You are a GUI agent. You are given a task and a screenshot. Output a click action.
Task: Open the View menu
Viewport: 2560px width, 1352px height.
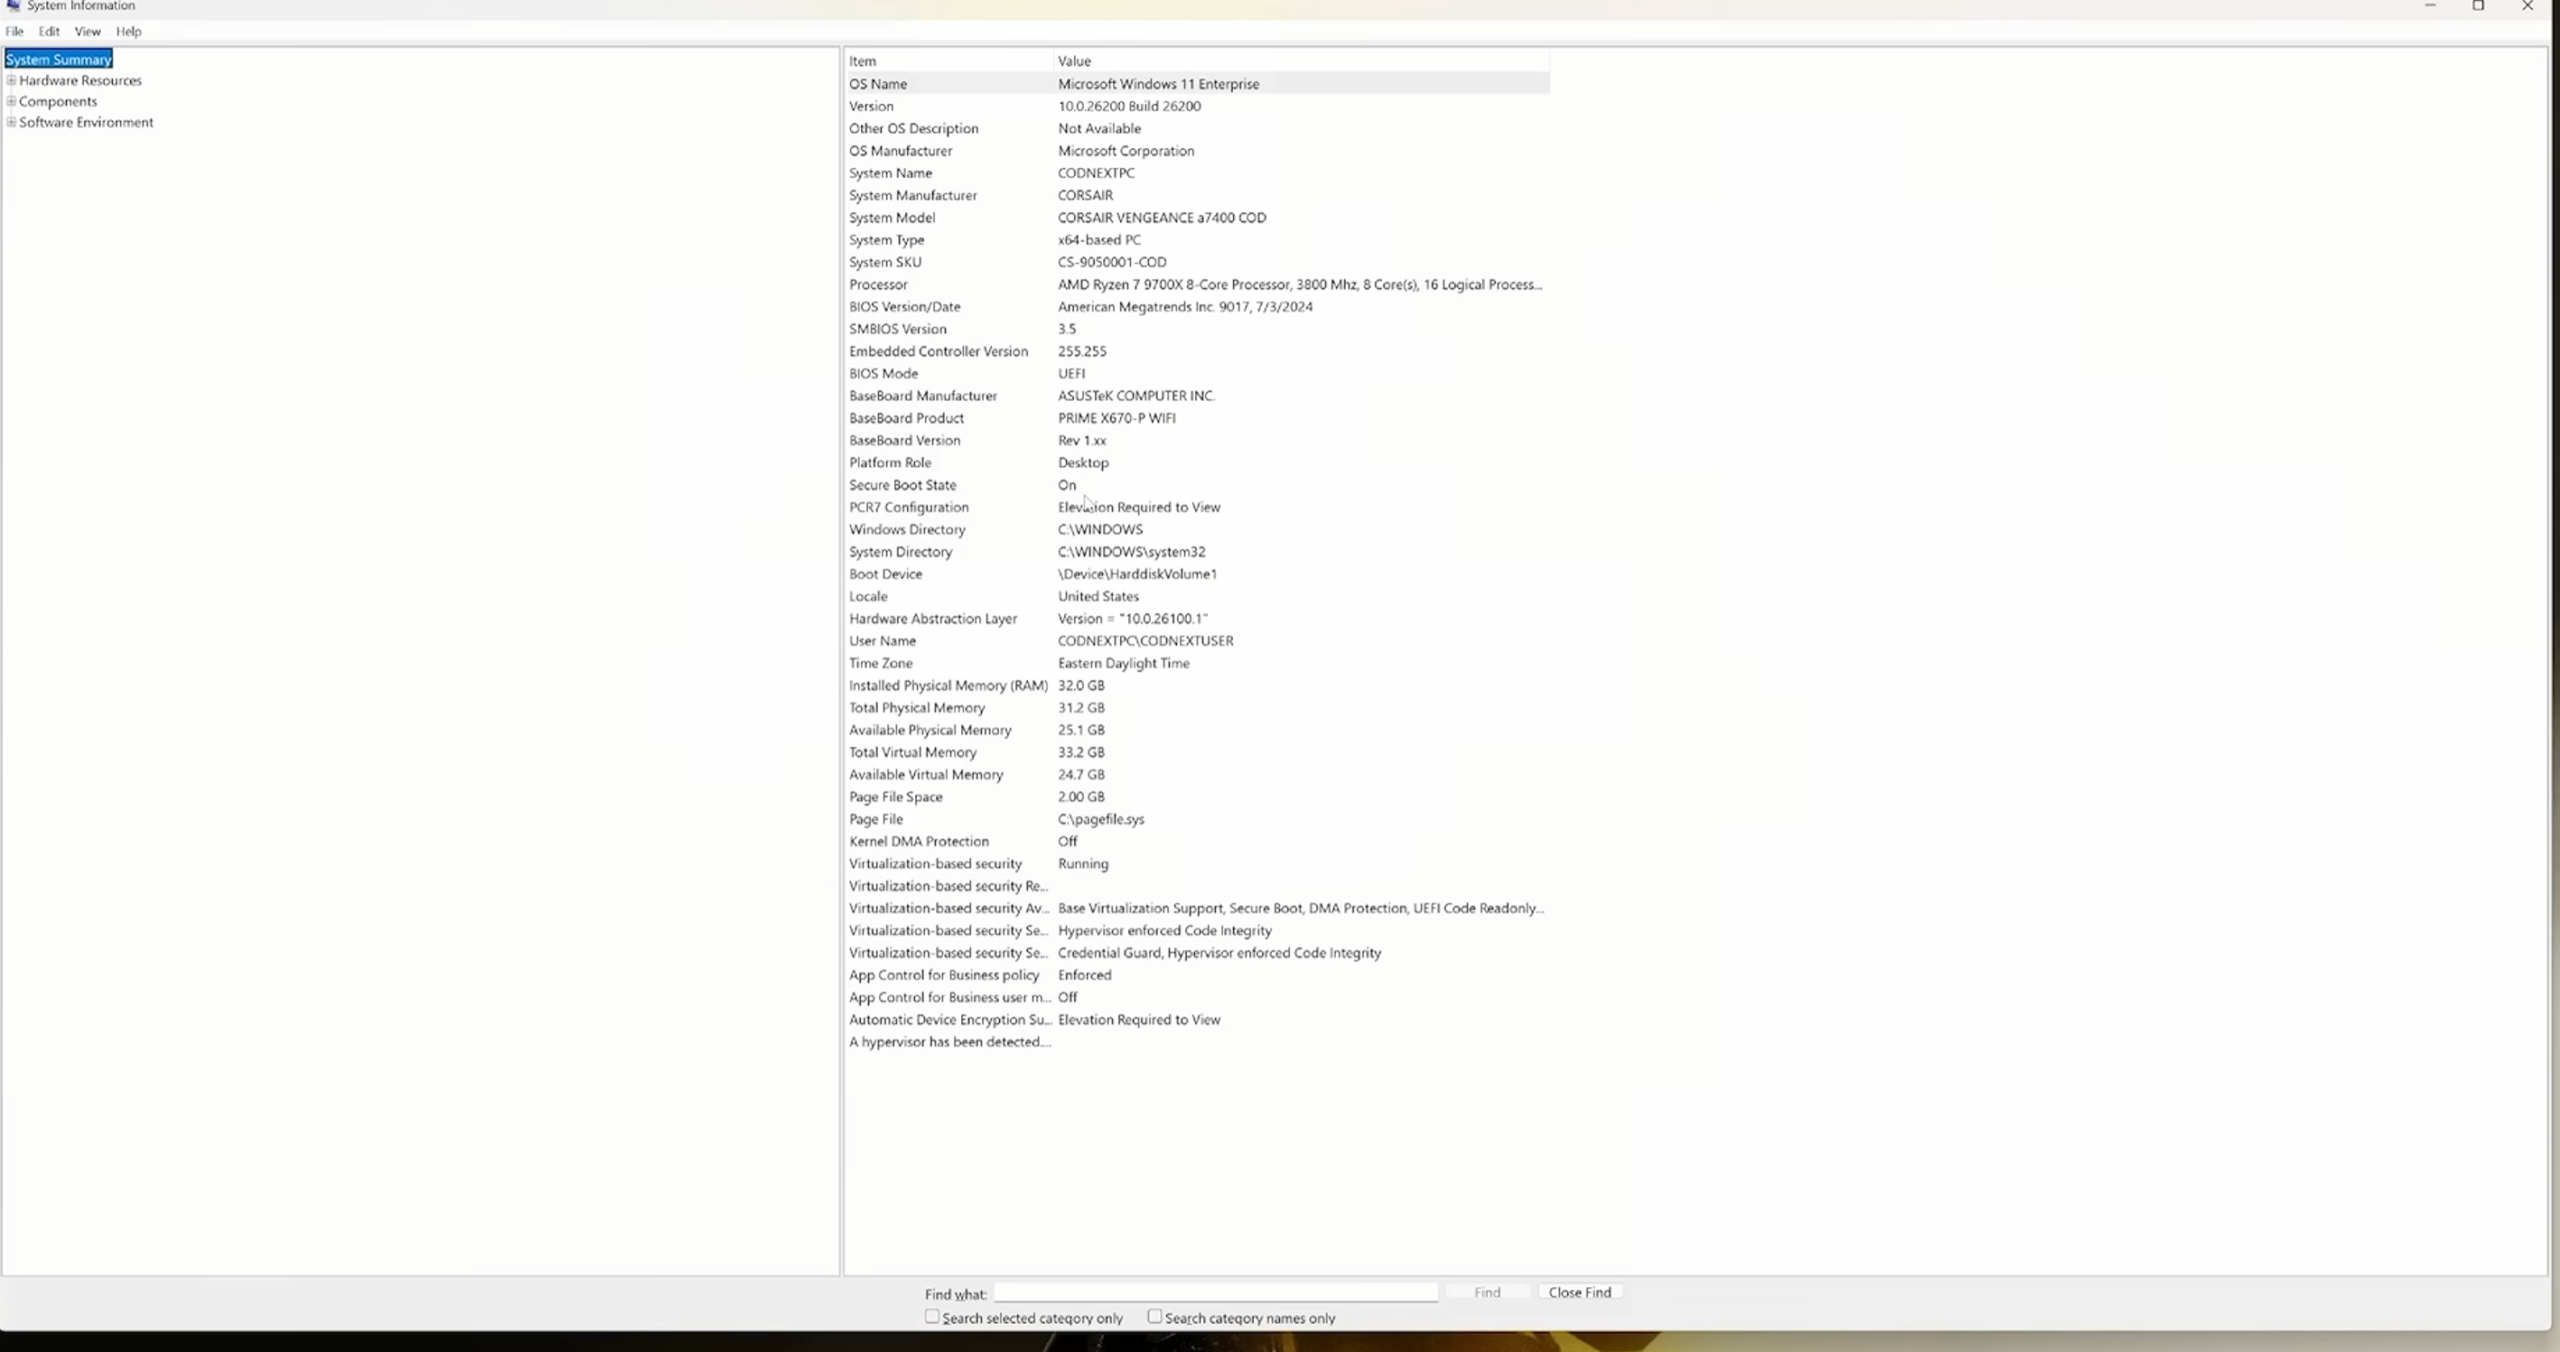tap(88, 31)
